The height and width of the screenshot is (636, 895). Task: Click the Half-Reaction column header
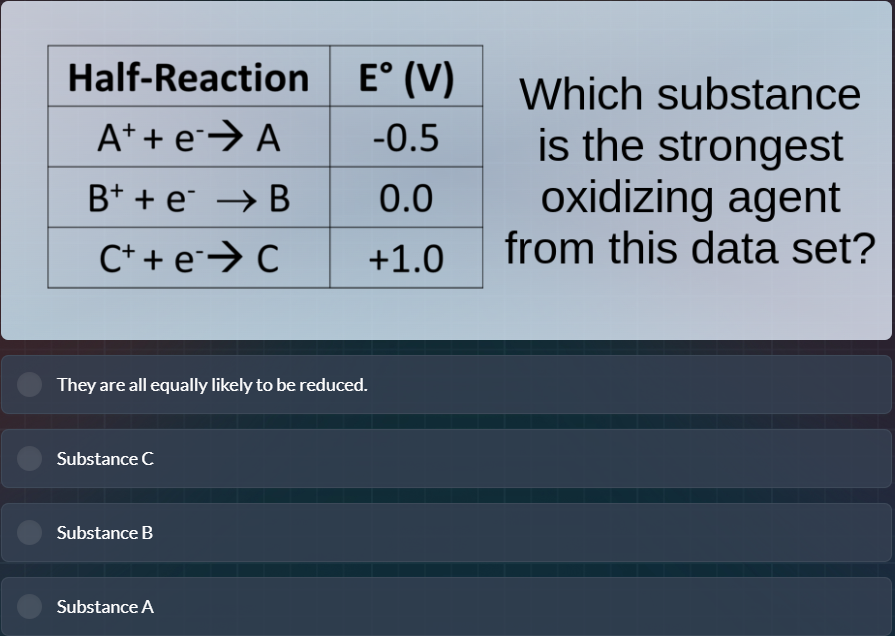tap(187, 76)
